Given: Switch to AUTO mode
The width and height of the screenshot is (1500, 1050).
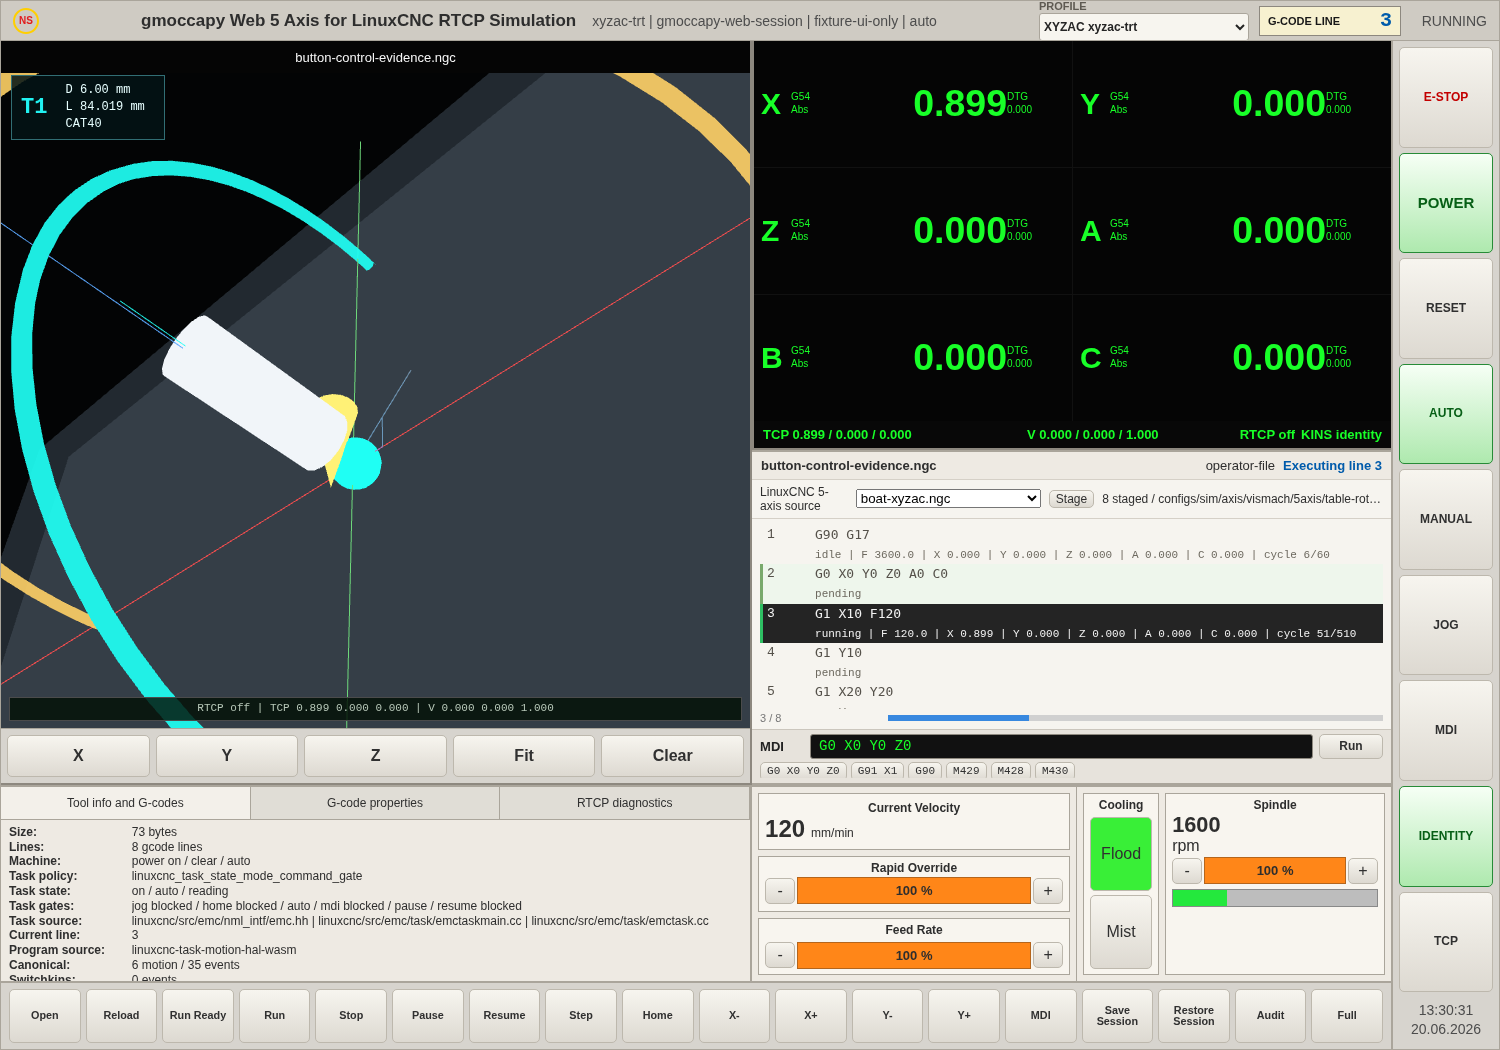Looking at the screenshot, I should pos(1446,413).
